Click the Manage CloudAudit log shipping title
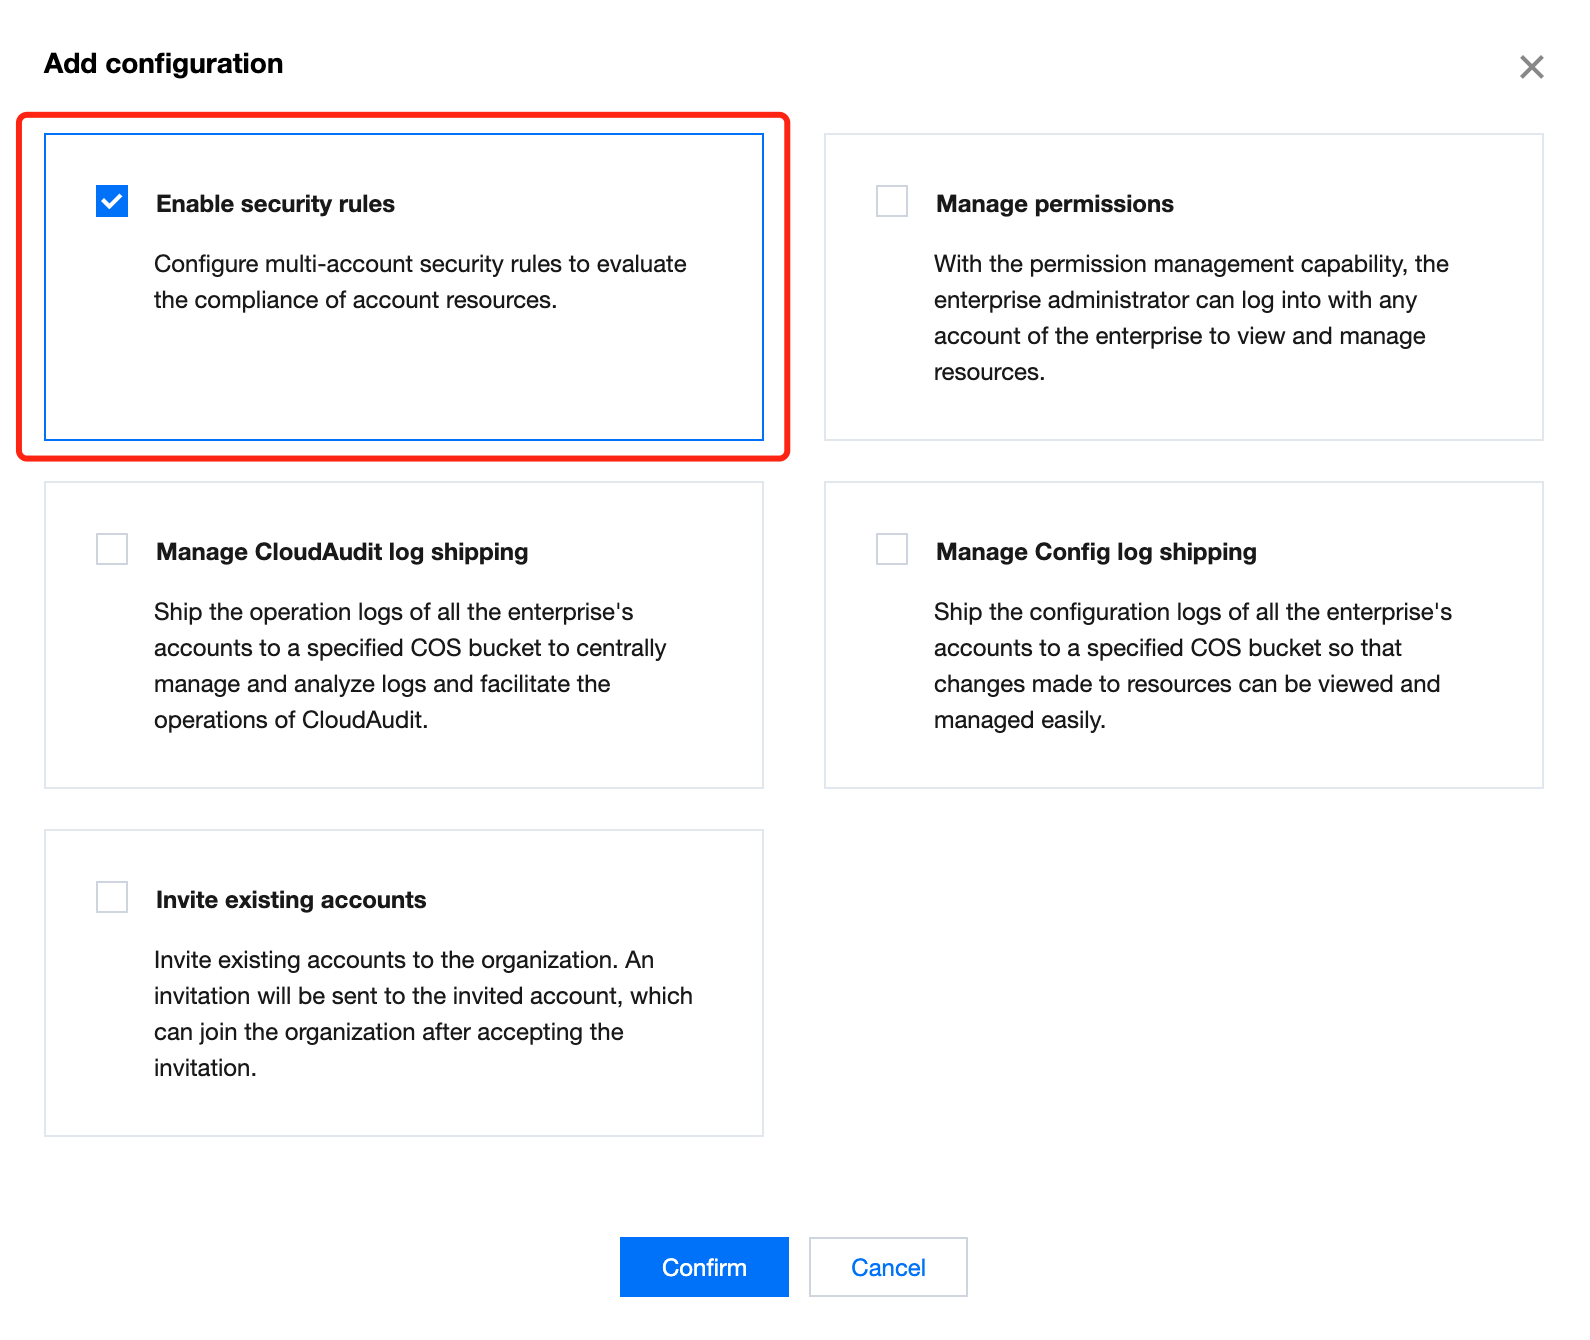Image resolution: width=1590 pixels, height=1340 pixels. coord(342,552)
